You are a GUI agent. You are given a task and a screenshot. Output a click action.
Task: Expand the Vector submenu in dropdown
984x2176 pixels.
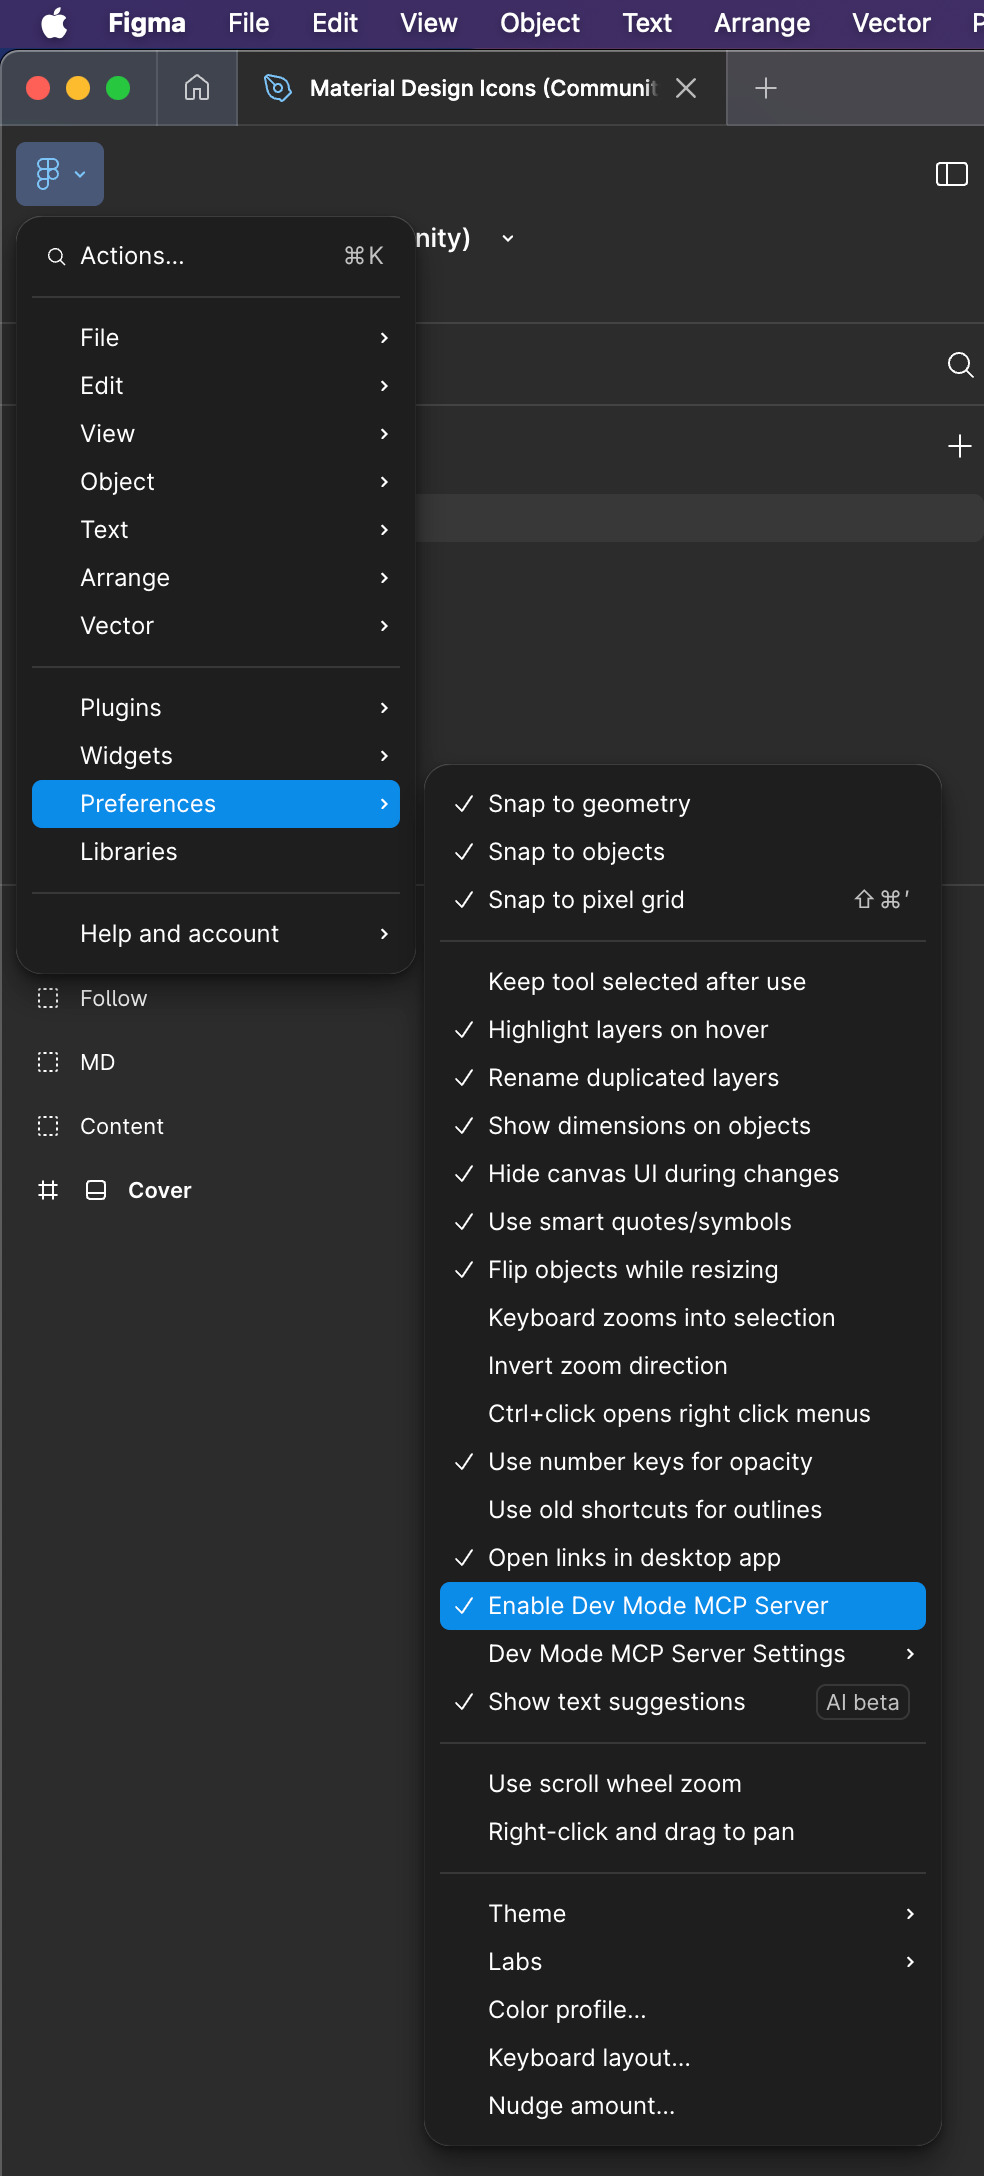pos(216,626)
